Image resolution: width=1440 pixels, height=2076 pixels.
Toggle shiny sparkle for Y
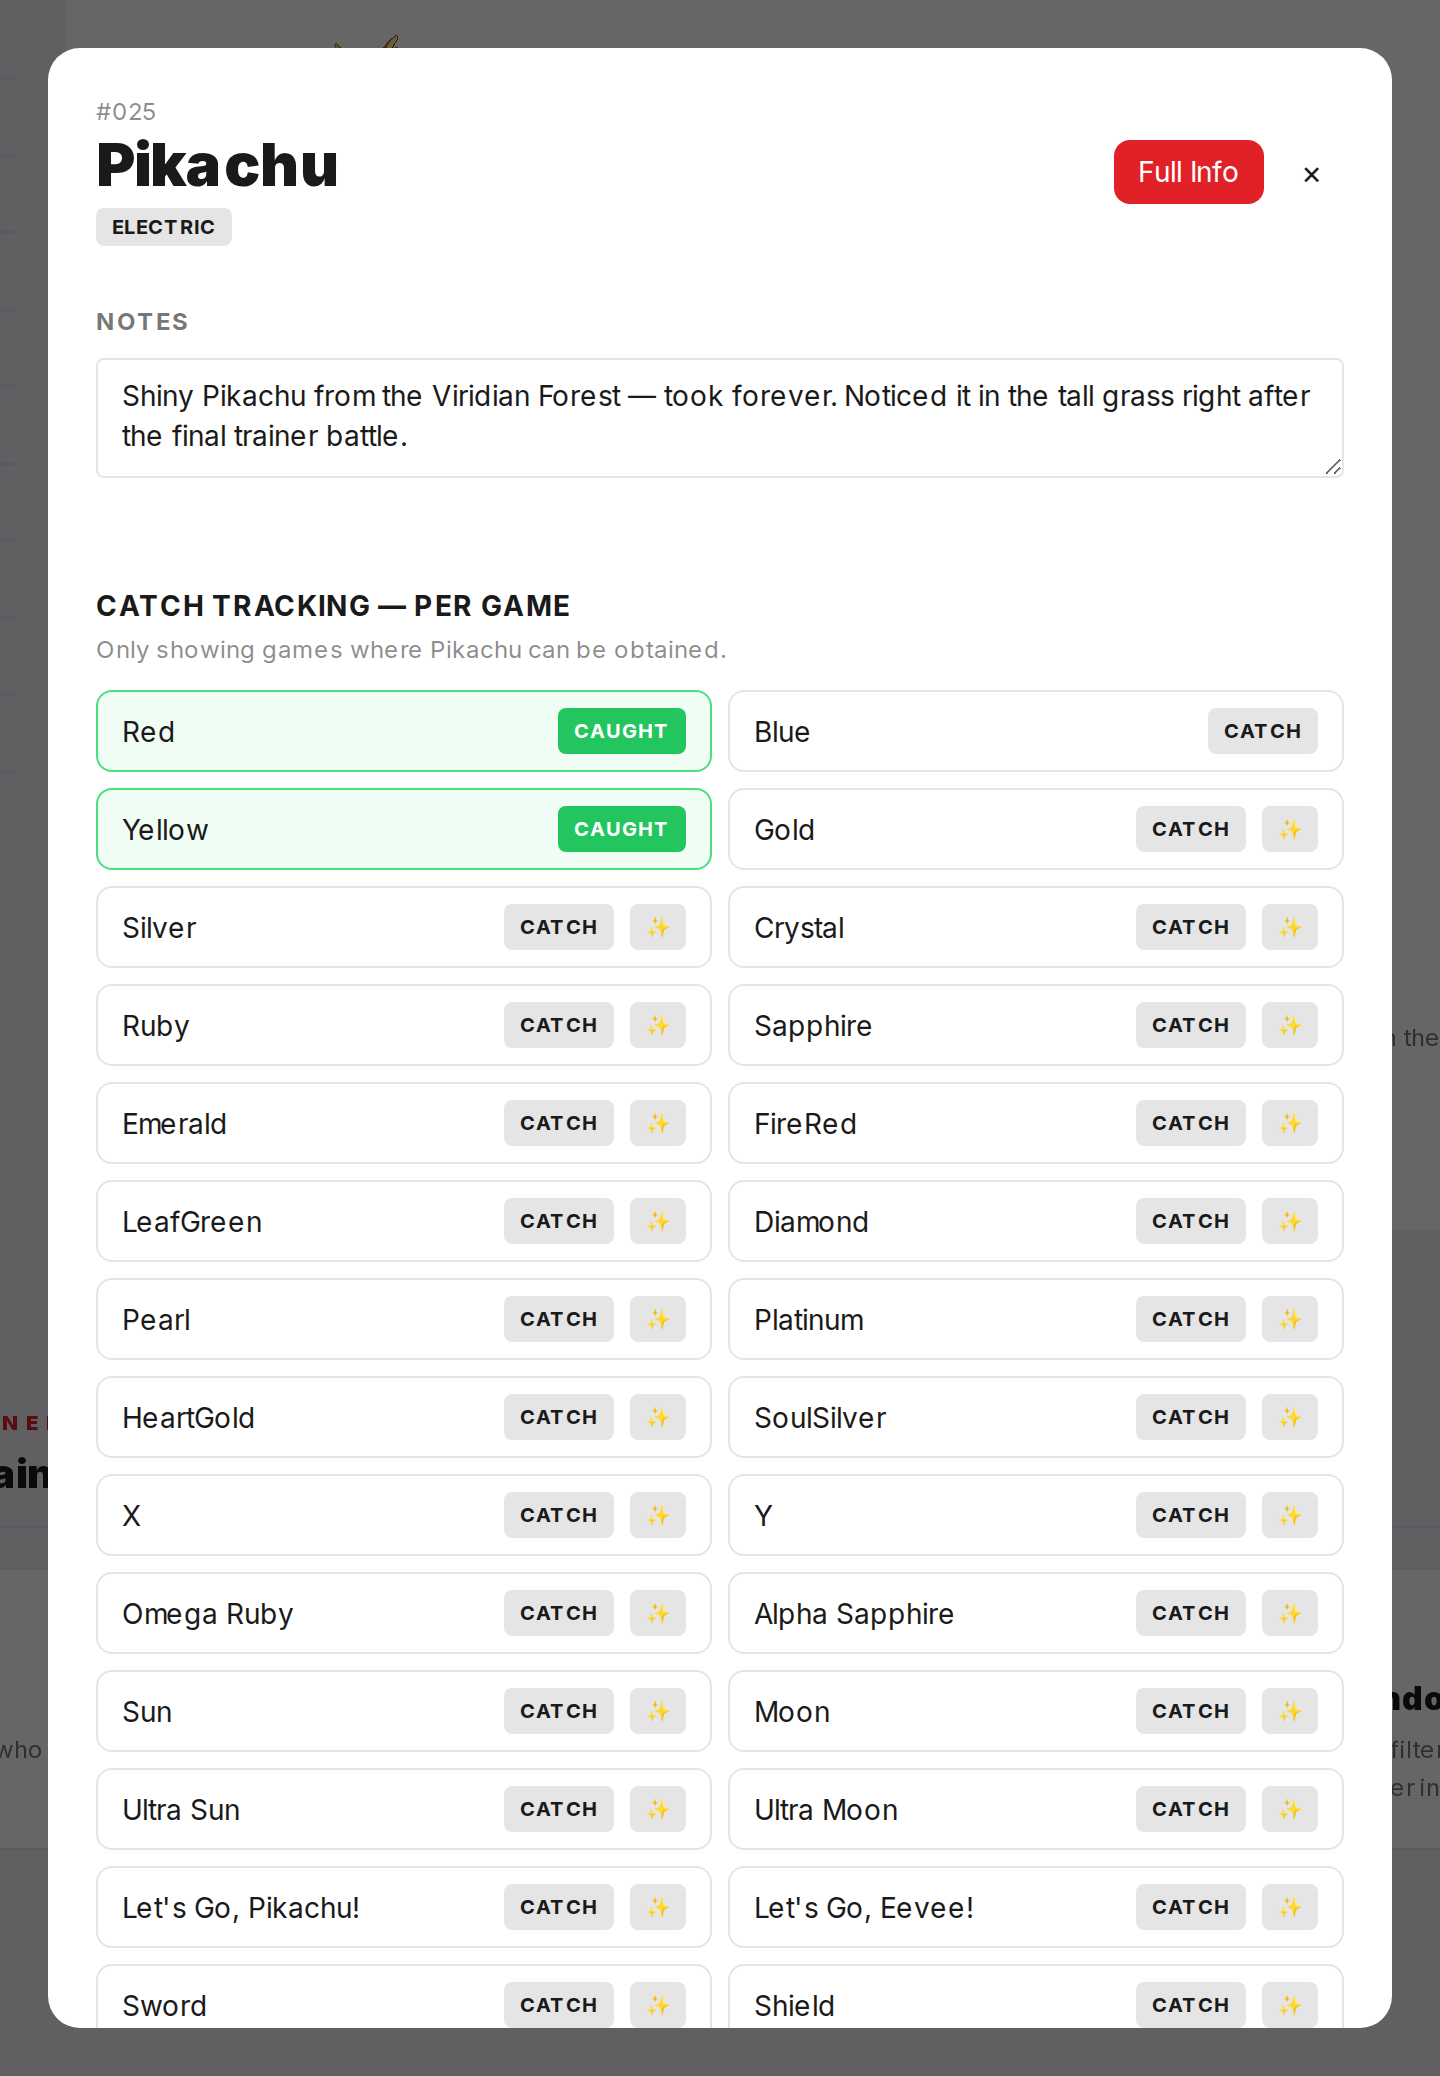click(x=1289, y=1515)
